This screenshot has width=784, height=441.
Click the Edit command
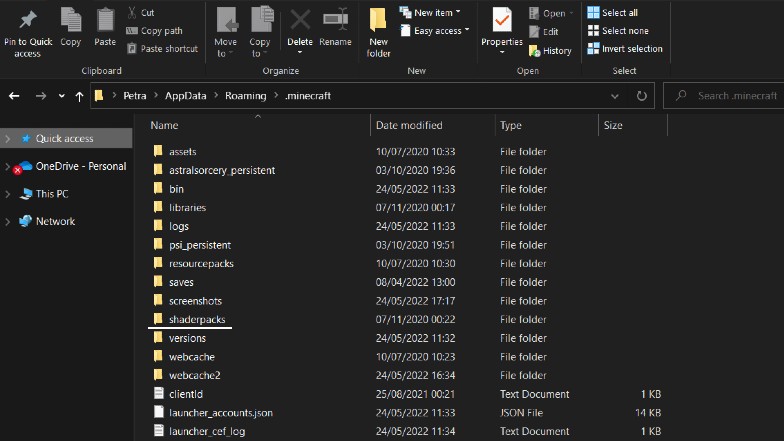click(544, 32)
